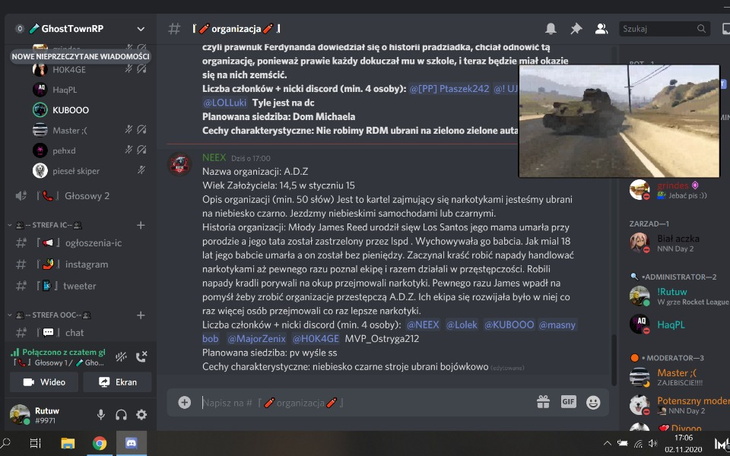Screen dimensions: 730x456
Task: Click the gift Nitro icon
Action: click(x=543, y=402)
